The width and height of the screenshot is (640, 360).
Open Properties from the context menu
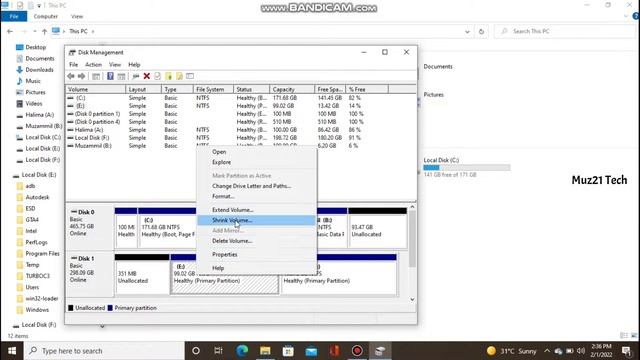tap(256, 255)
